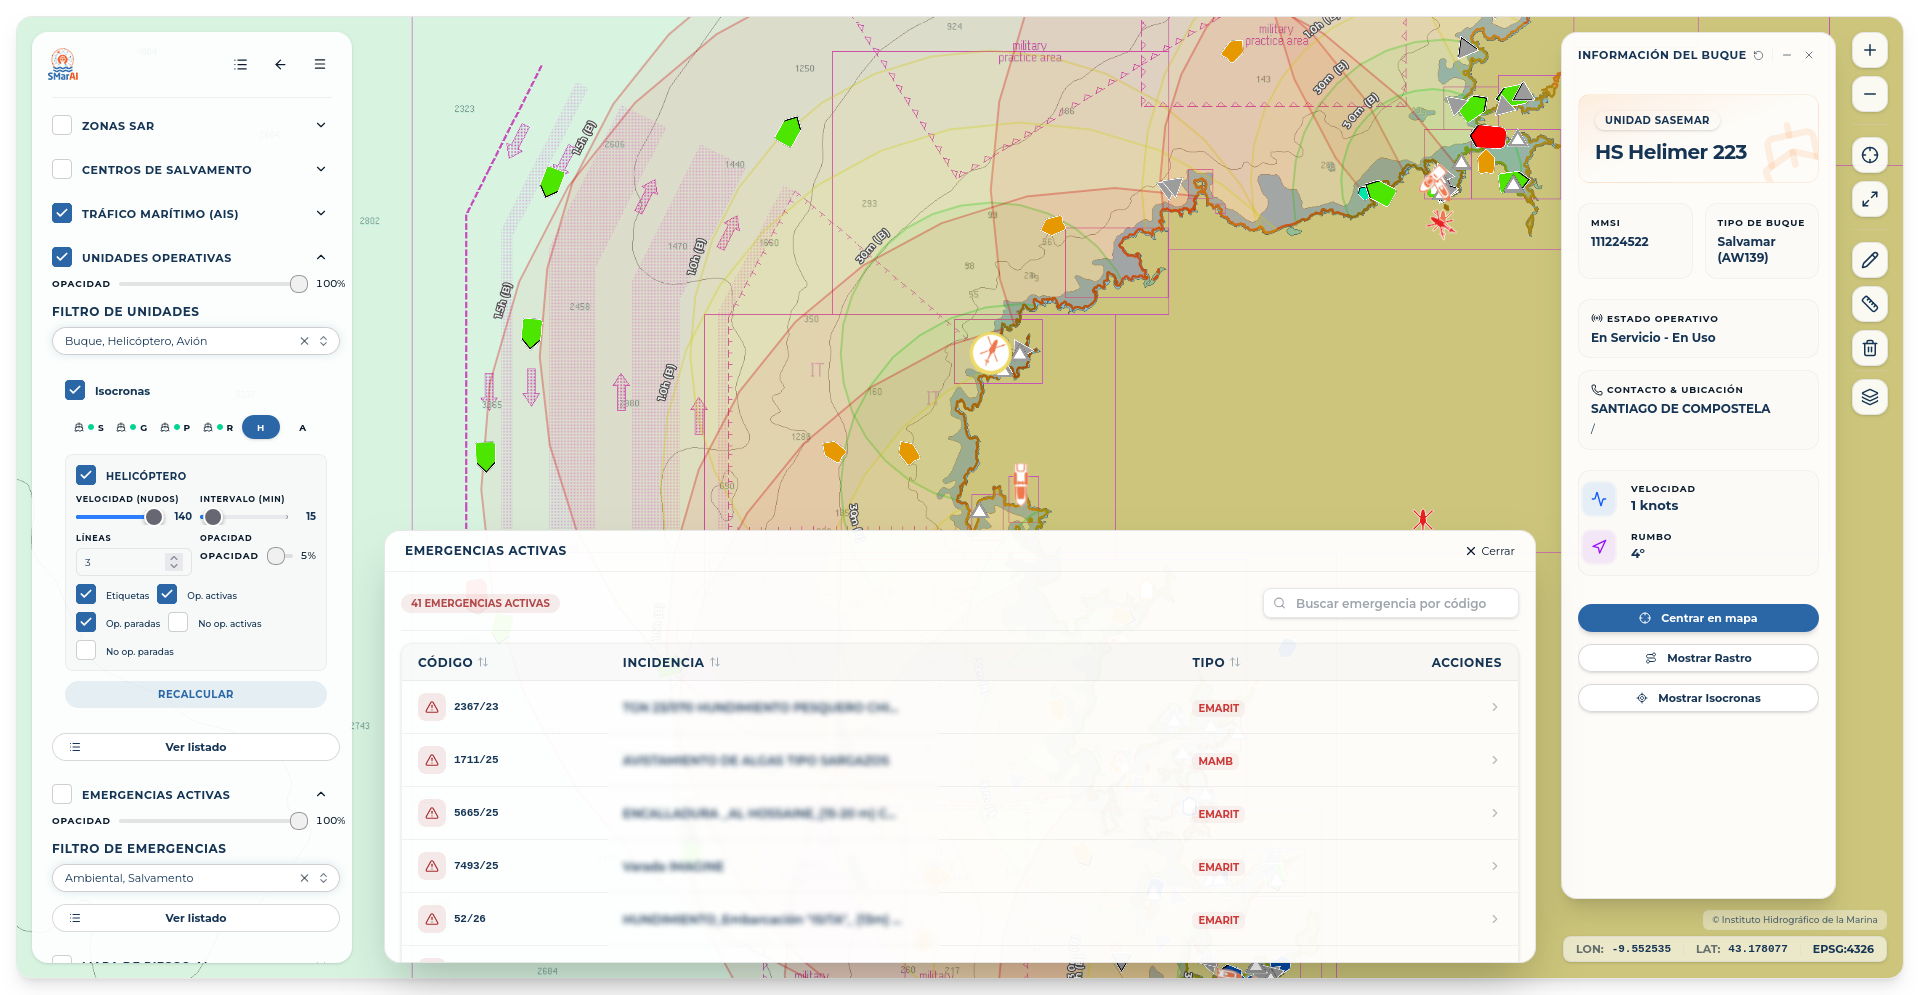Viewport: 1920px width, 995px height.
Task: Disable the Isocronas checkbox
Action: [75, 390]
